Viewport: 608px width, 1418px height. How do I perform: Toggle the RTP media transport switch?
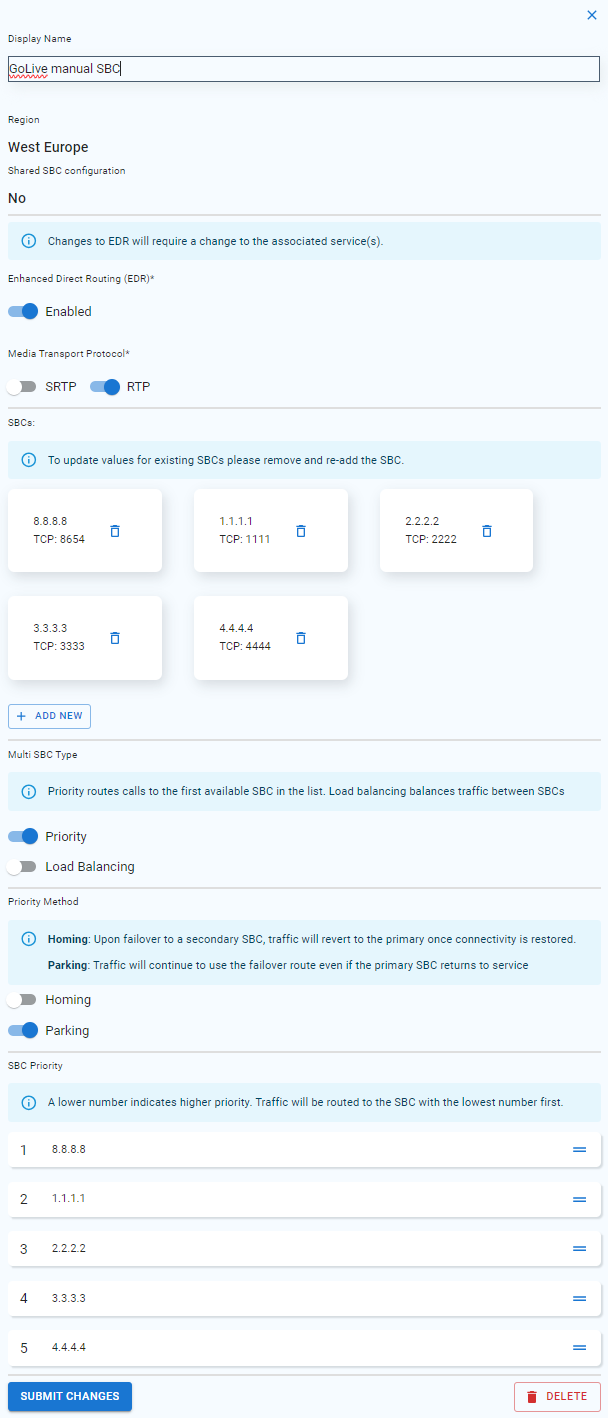[105, 386]
